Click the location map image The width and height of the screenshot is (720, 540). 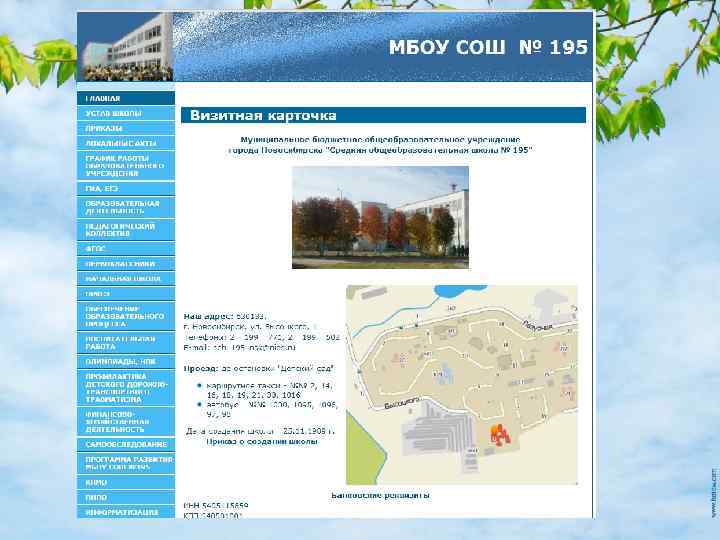[x=461, y=385]
